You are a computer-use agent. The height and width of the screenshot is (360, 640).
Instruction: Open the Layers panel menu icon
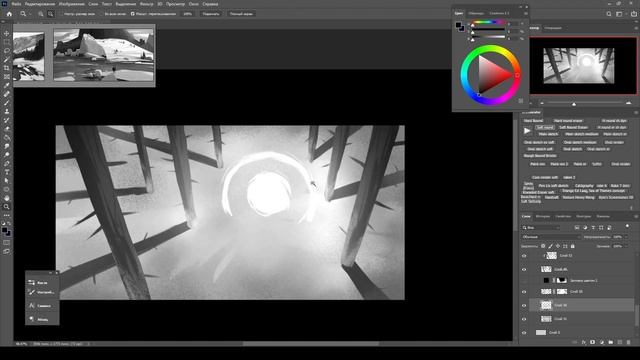(x=636, y=216)
